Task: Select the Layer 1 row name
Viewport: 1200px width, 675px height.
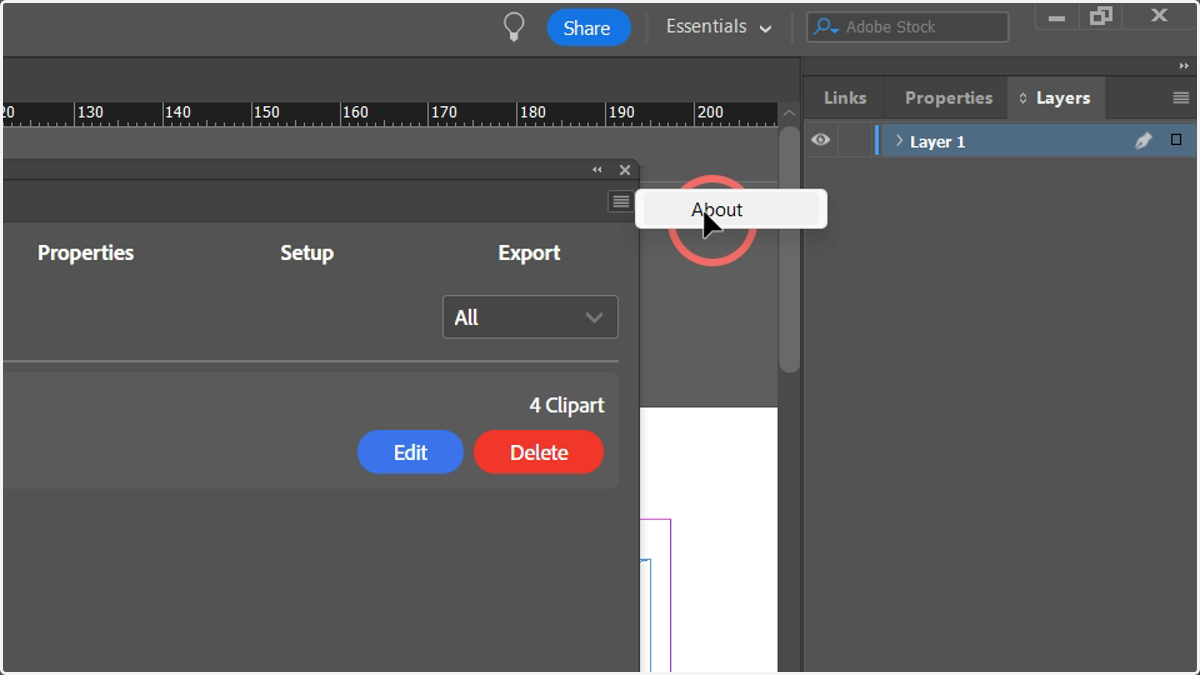Action: tap(937, 142)
